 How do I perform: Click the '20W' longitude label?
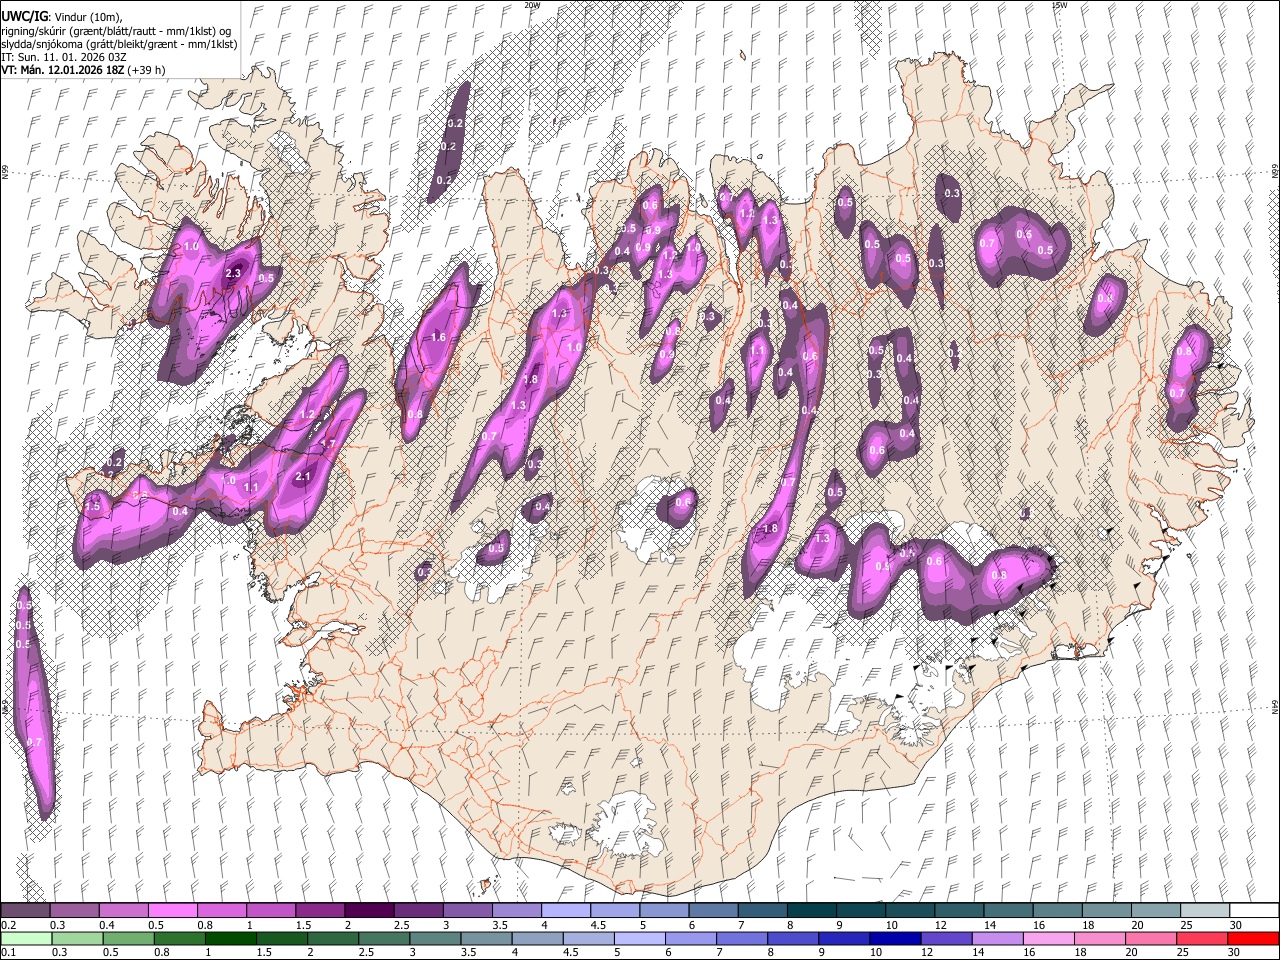click(x=532, y=5)
